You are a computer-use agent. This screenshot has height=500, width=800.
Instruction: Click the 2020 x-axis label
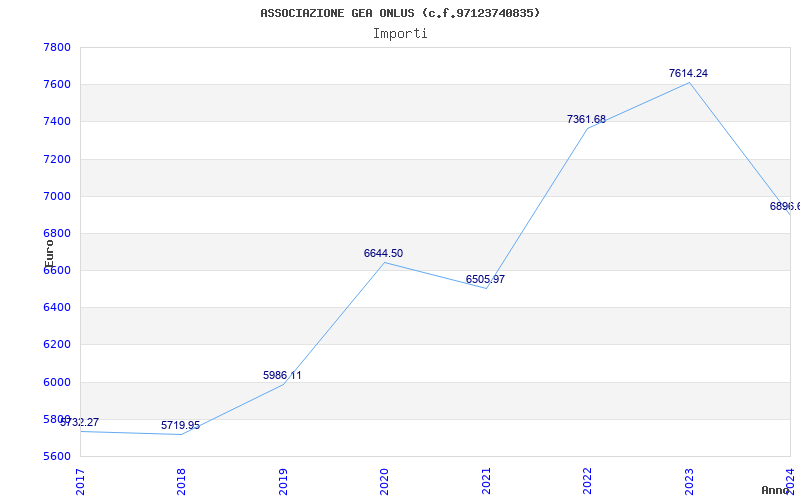point(384,482)
